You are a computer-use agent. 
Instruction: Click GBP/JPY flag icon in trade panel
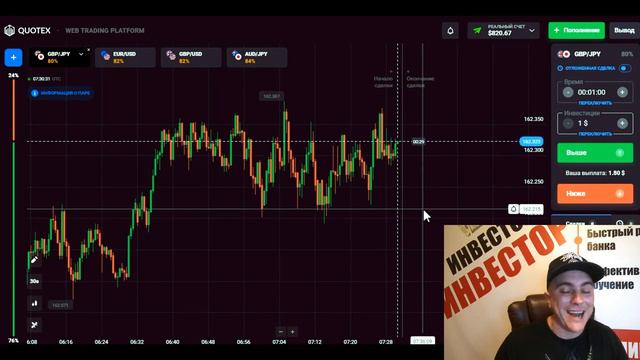pos(564,54)
